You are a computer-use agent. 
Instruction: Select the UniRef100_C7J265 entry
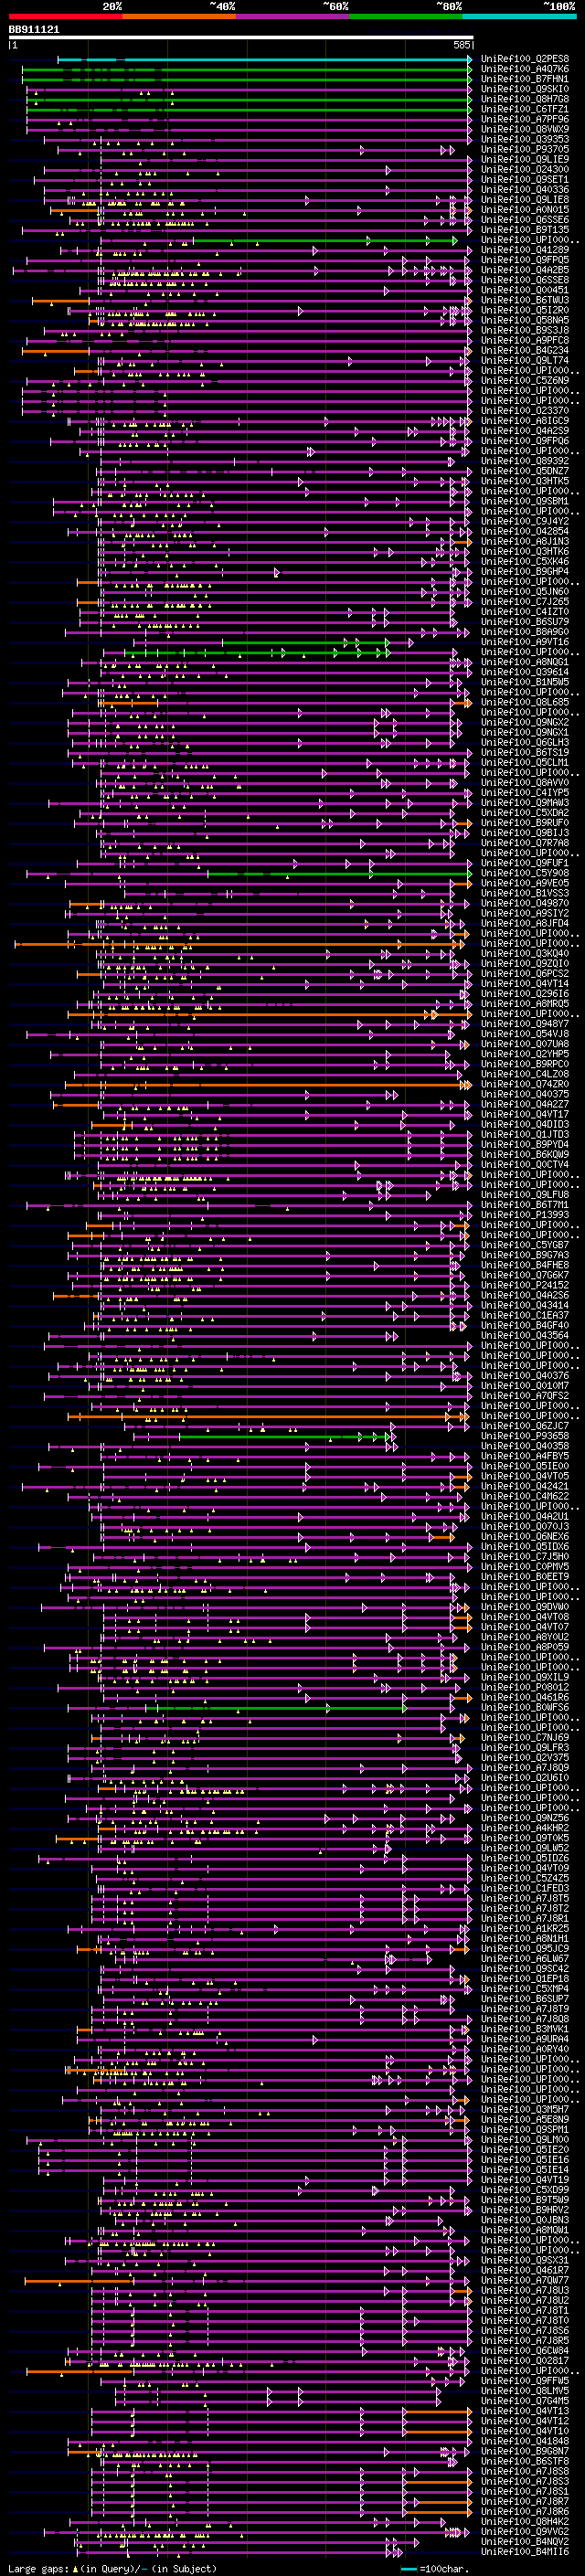click(525, 602)
